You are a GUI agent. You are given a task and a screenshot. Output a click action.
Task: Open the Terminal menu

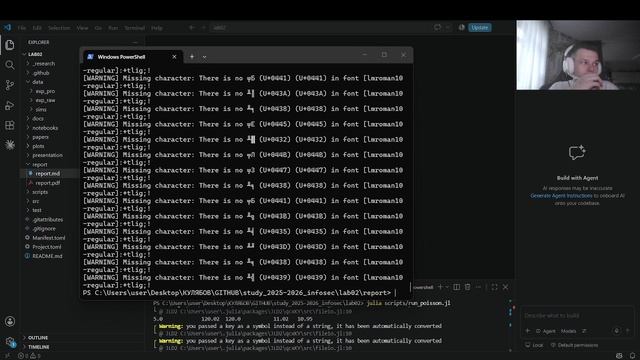tap(135, 28)
